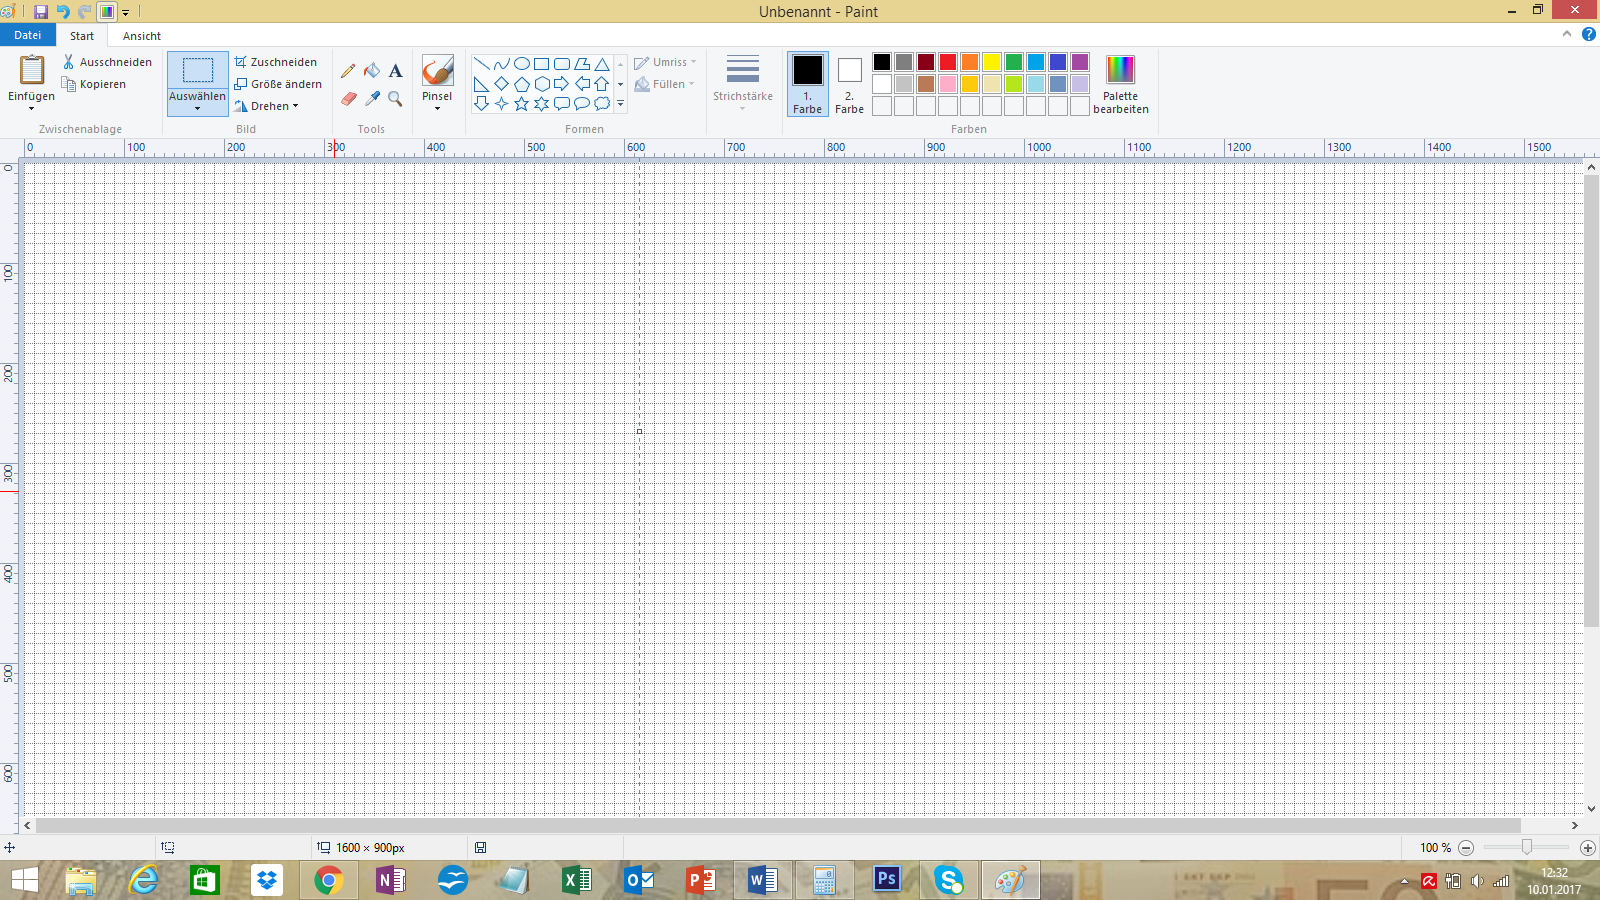The width and height of the screenshot is (1600, 900).
Task: Select the Text tool
Action: click(396, 71)
